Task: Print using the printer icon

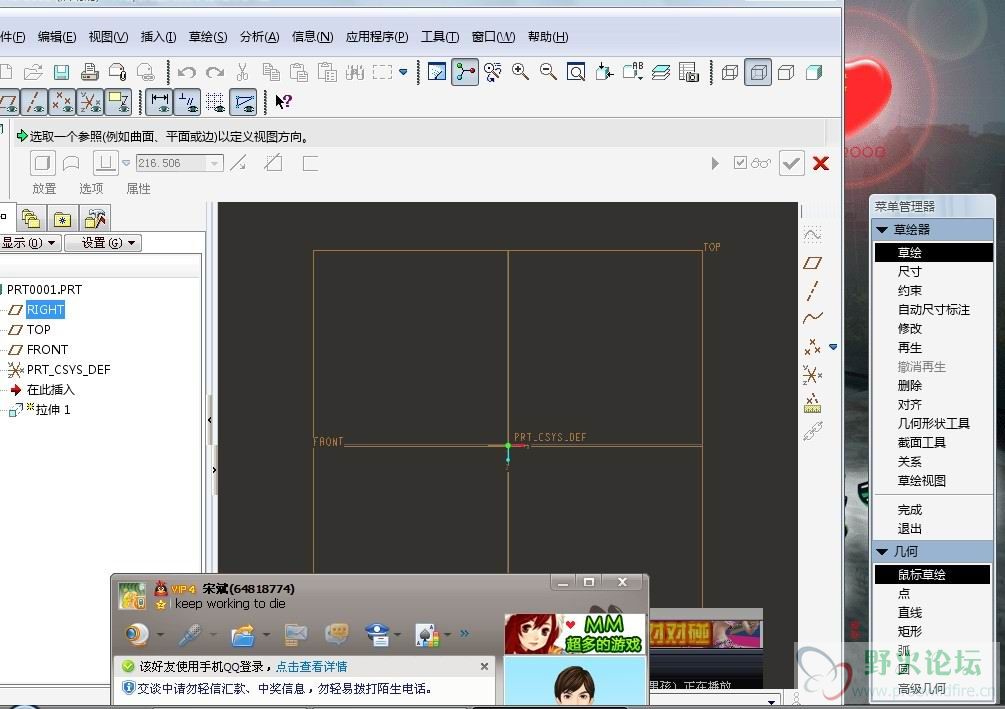Action: point(89,72)
